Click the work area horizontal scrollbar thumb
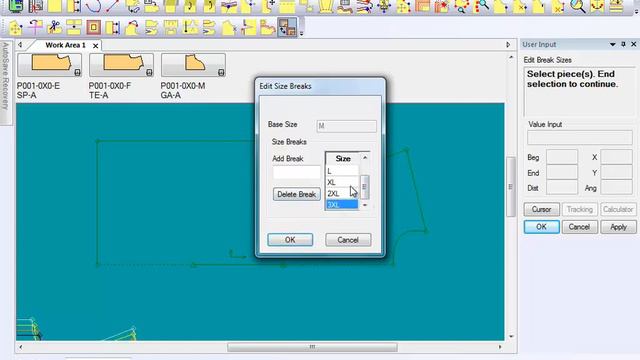Screen dimensions: 640x360 pos(312,347)
